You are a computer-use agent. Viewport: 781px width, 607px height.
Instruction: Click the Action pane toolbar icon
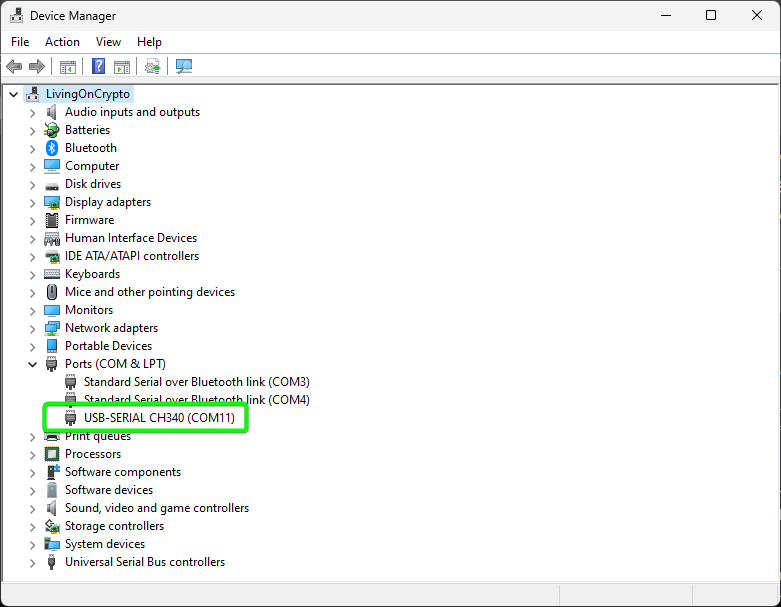click(x=122, y=67)
